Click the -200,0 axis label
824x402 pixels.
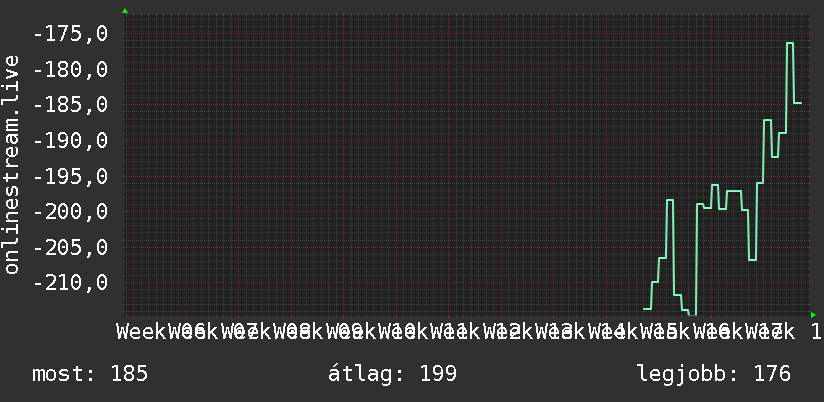pyautogui.click(x=70, y=212)
